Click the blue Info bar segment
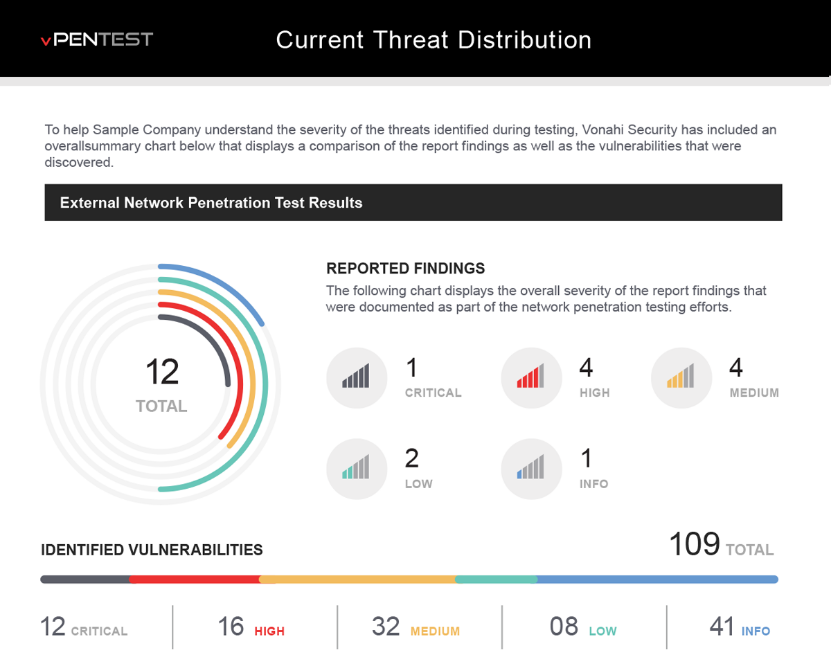 657,579
